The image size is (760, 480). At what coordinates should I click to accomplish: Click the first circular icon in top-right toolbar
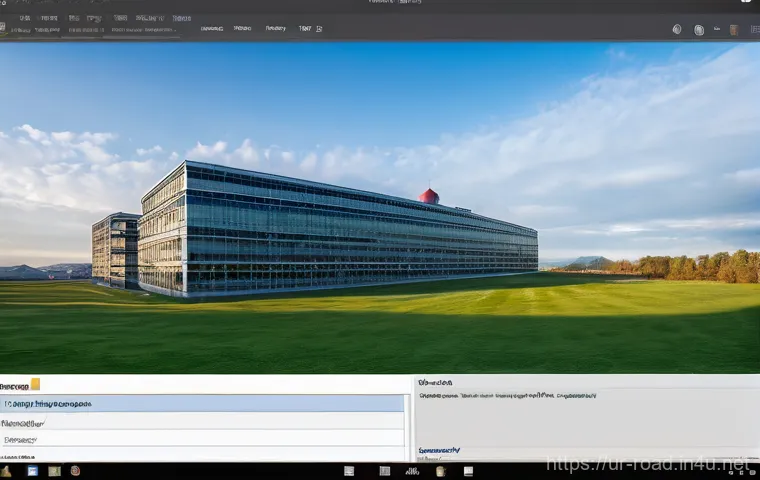tap(677, 29)
